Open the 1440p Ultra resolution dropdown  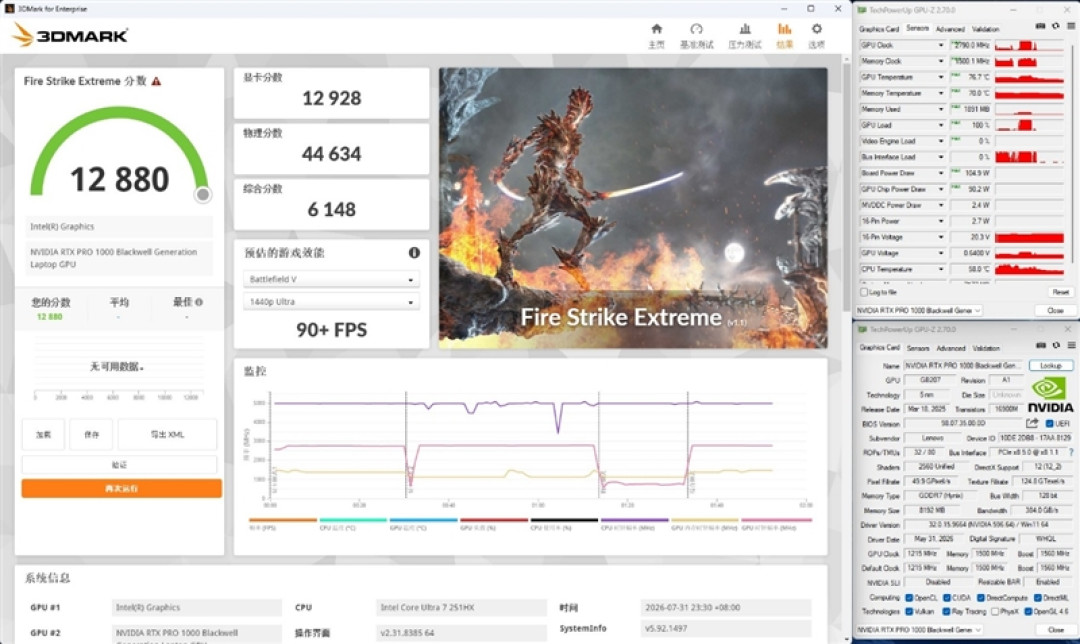331,302
